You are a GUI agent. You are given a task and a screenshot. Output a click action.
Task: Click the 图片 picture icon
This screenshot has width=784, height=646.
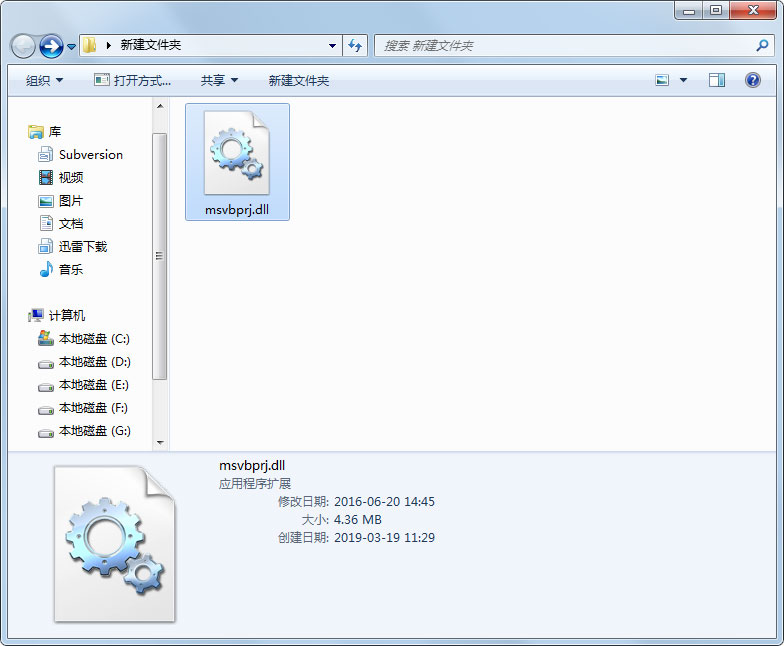click(x=46, y=201)
